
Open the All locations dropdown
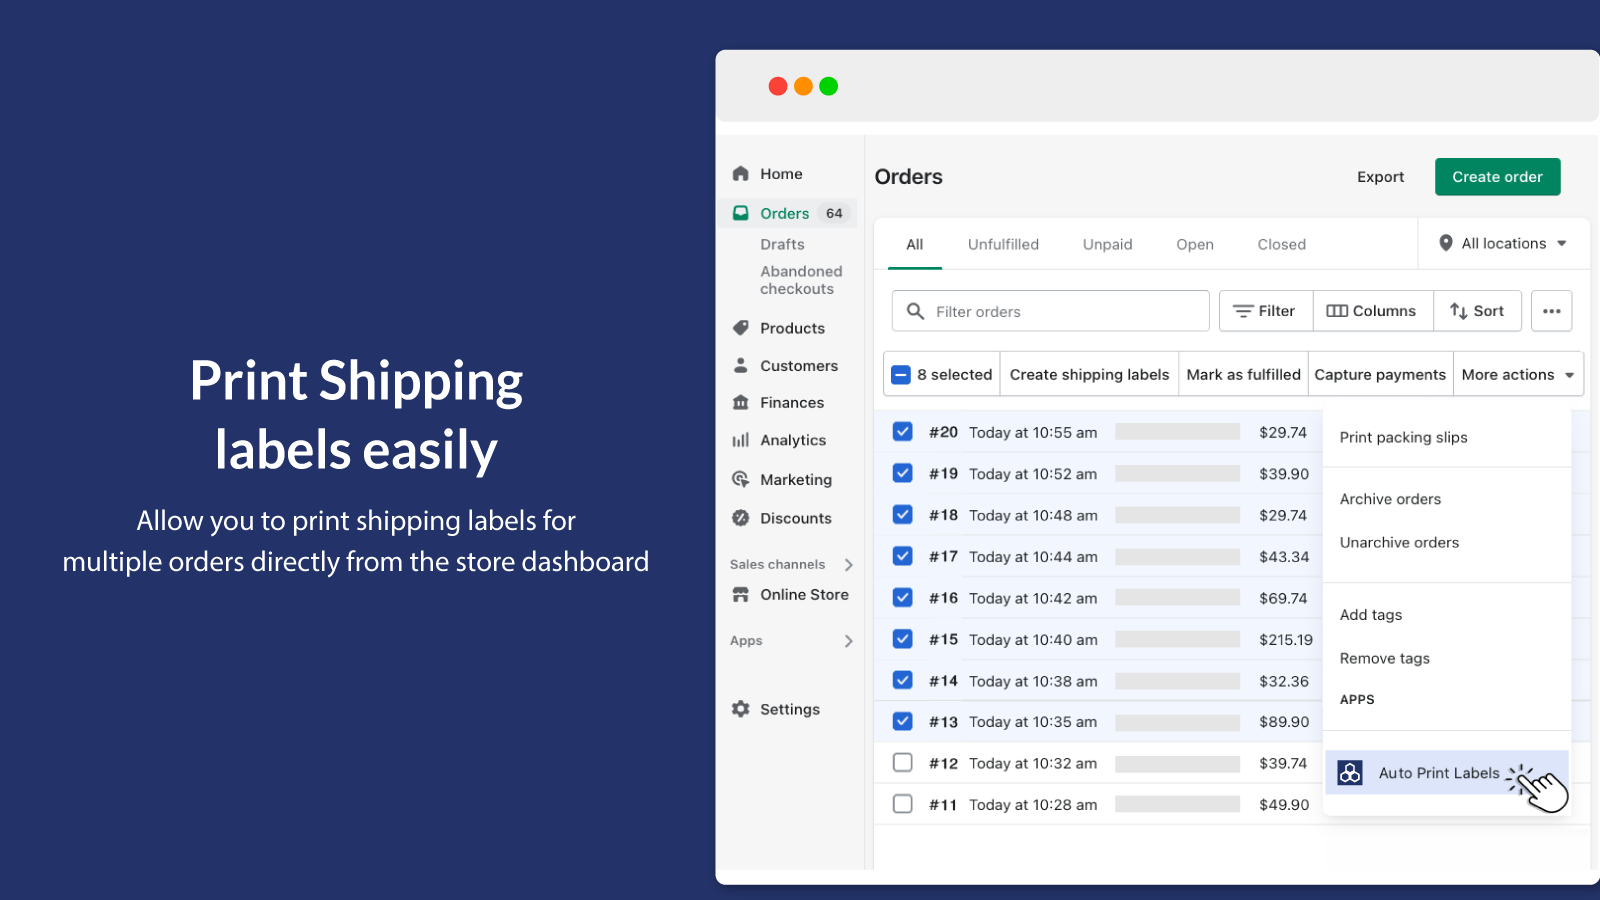pyautogui.click(x=1502, y=243)
